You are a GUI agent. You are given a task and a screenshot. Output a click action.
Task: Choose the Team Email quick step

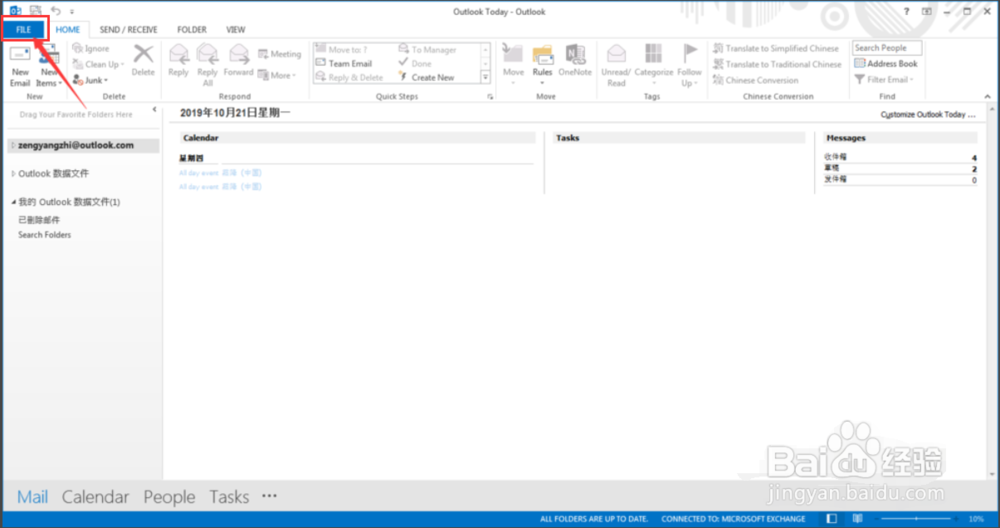(344, 64)
